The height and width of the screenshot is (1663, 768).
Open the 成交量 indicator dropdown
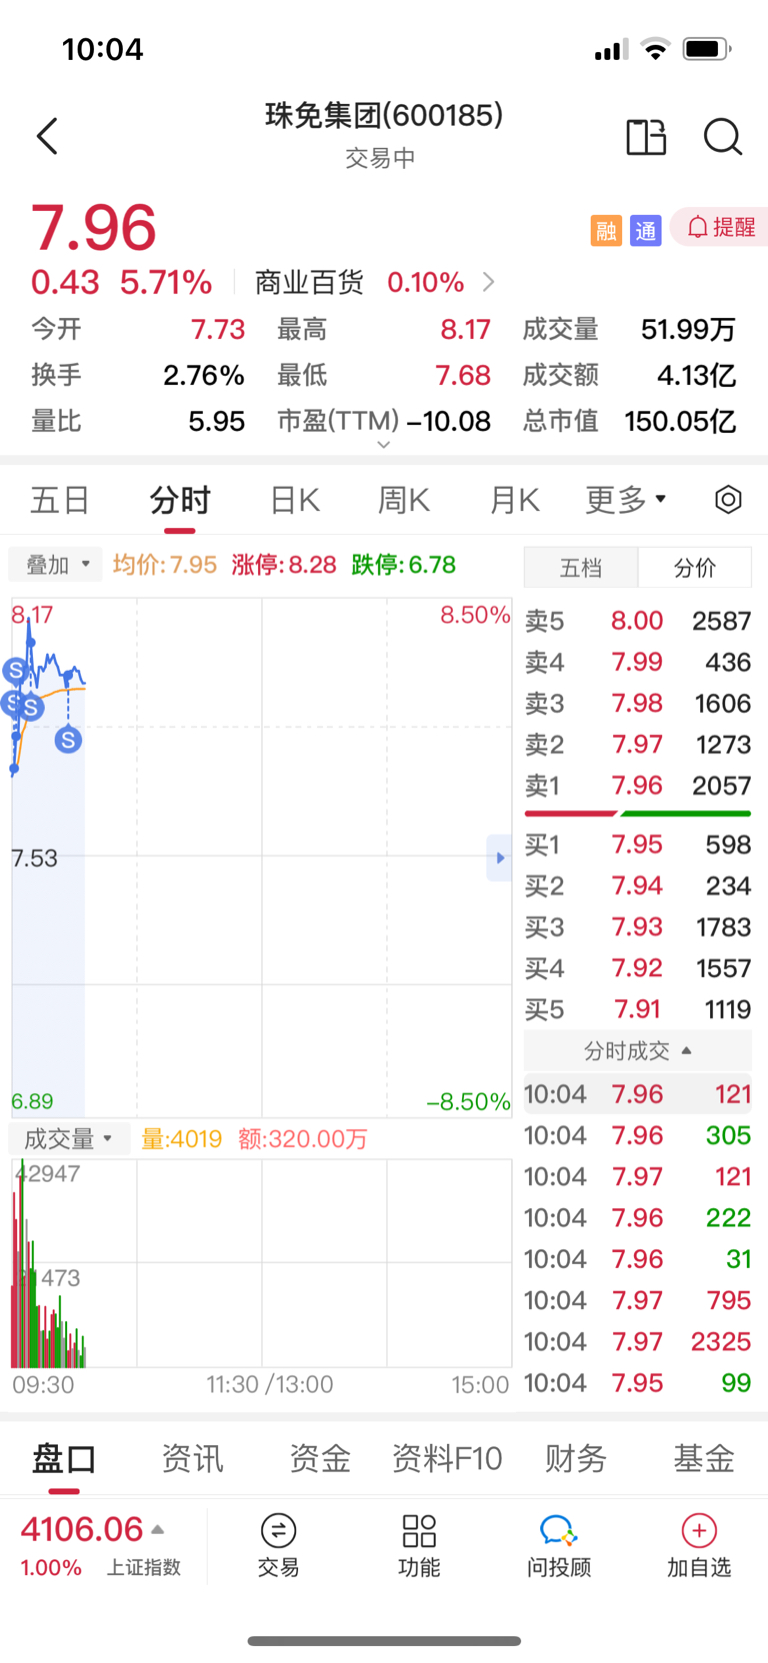[x=68, y=1139]
